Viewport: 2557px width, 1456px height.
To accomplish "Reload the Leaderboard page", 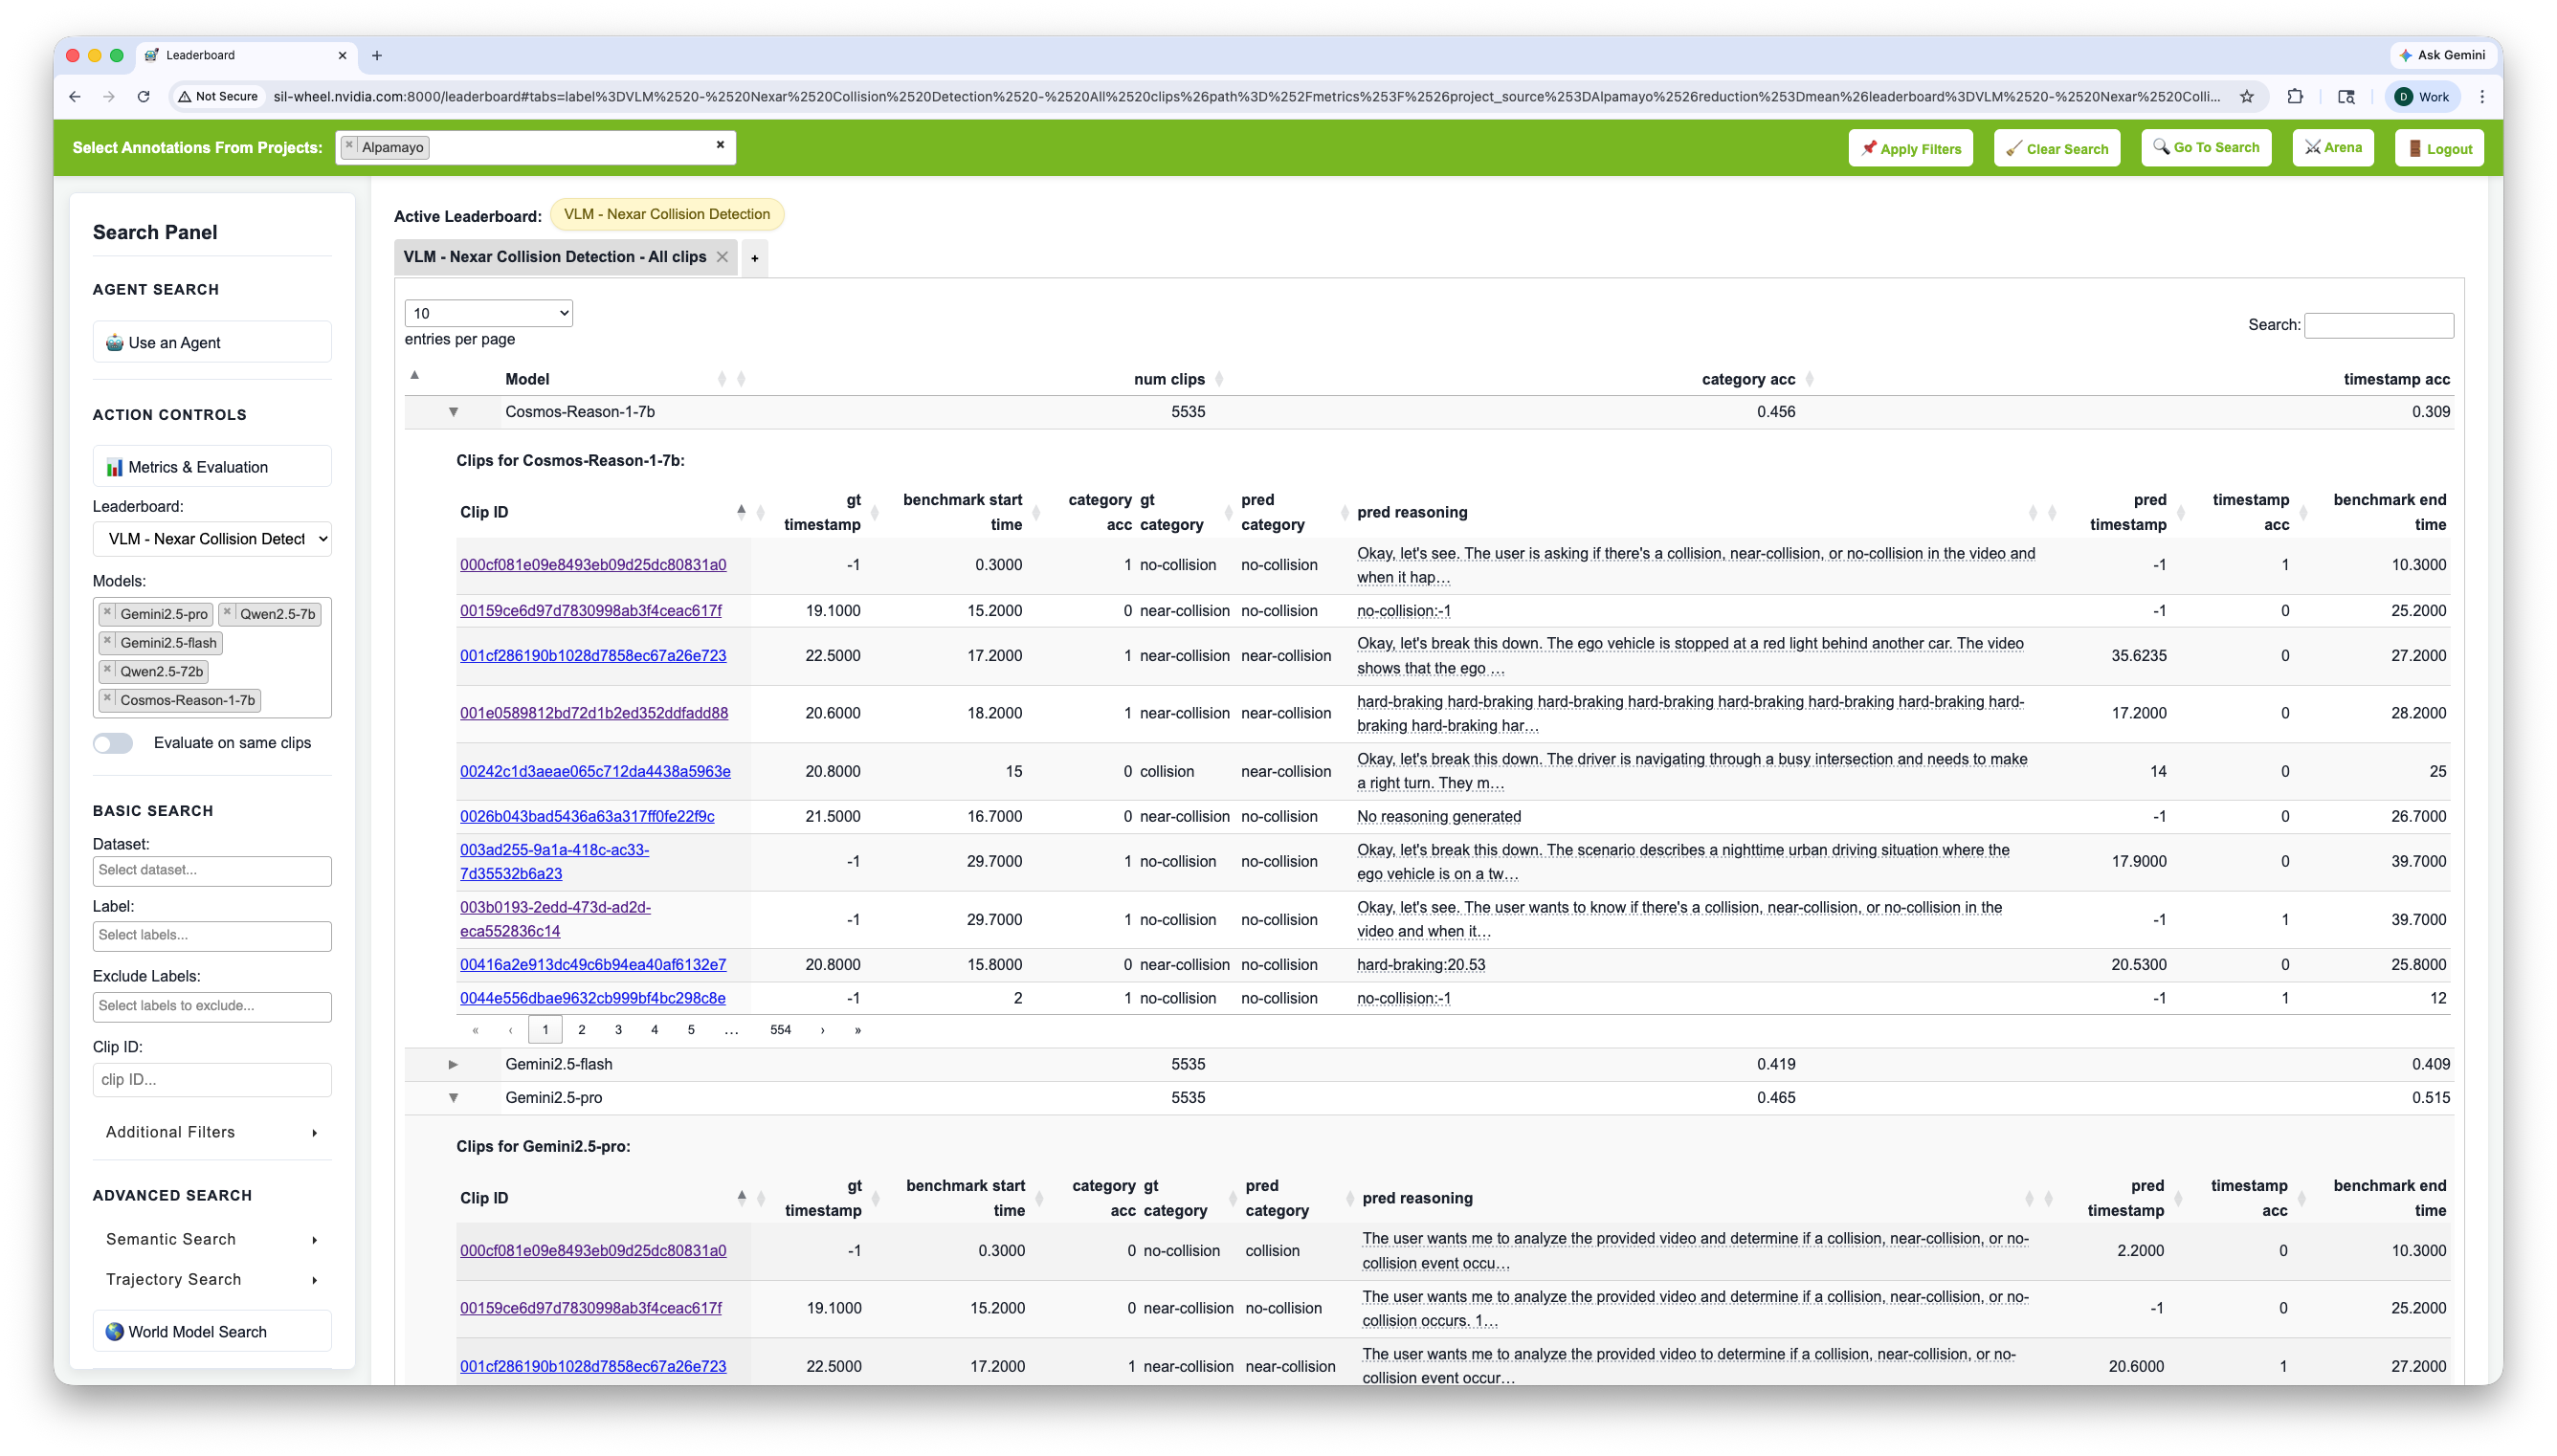I will [143, 97].
